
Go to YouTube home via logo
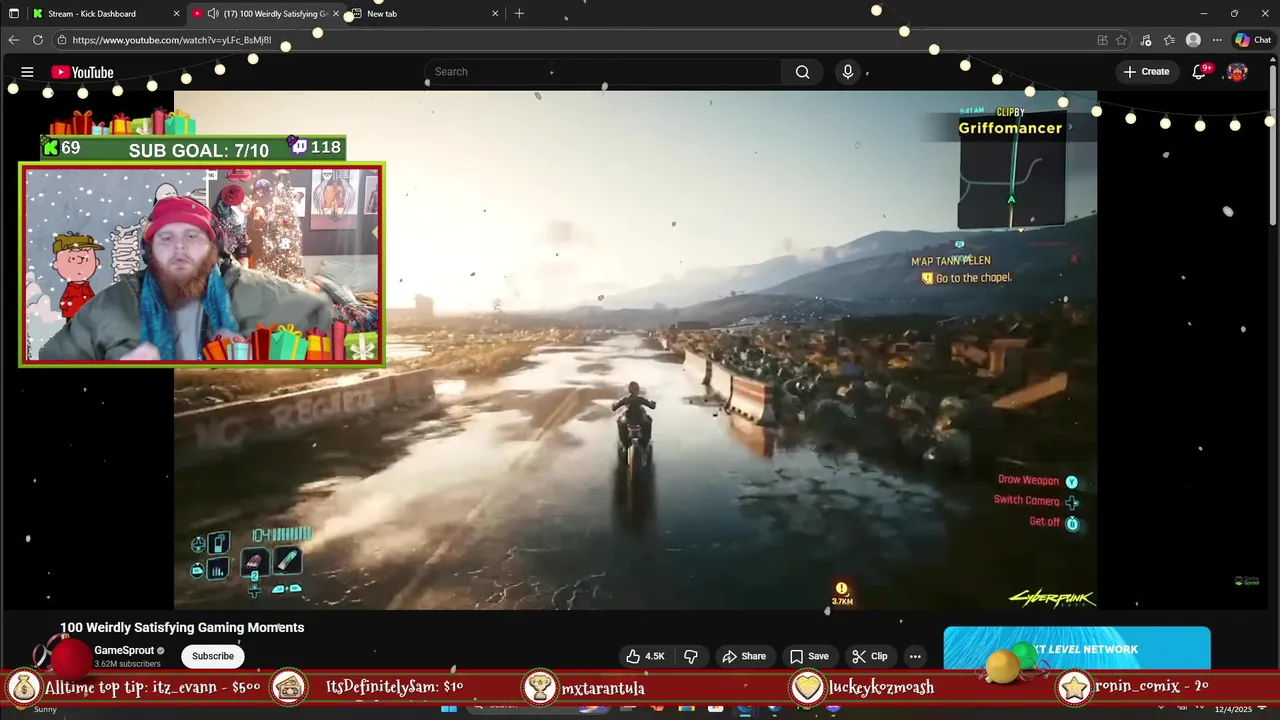point(82,72)
